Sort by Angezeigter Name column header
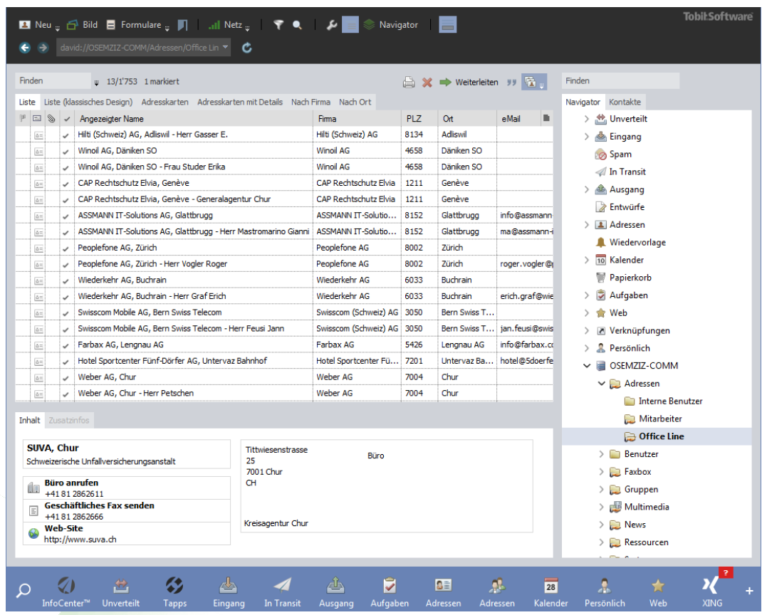This screenshot has height=615, width=767. pos(194,118)
